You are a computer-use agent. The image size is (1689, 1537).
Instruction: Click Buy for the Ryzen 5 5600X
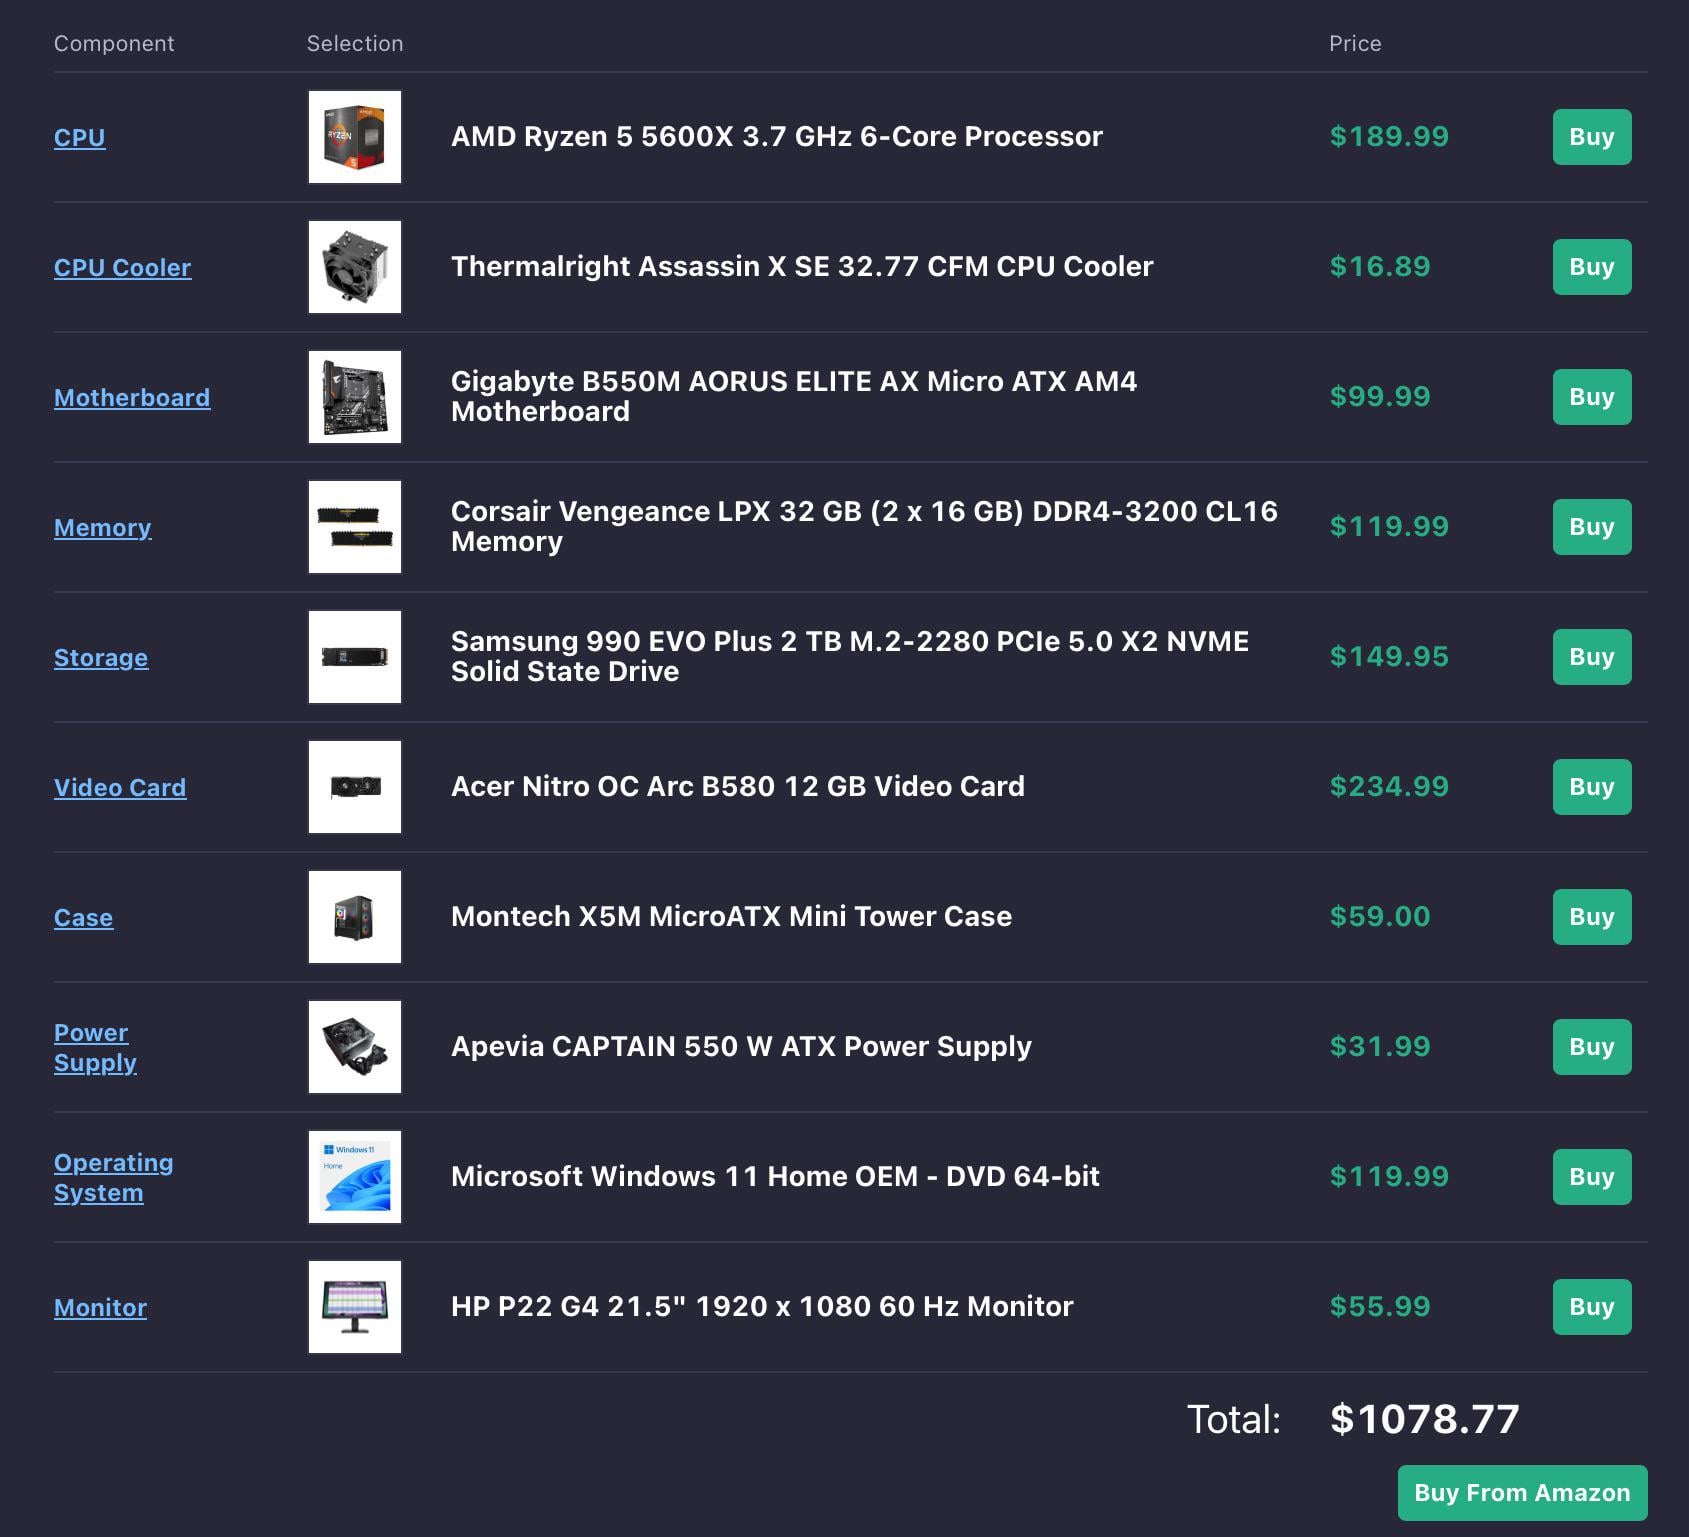[1591, 137]
